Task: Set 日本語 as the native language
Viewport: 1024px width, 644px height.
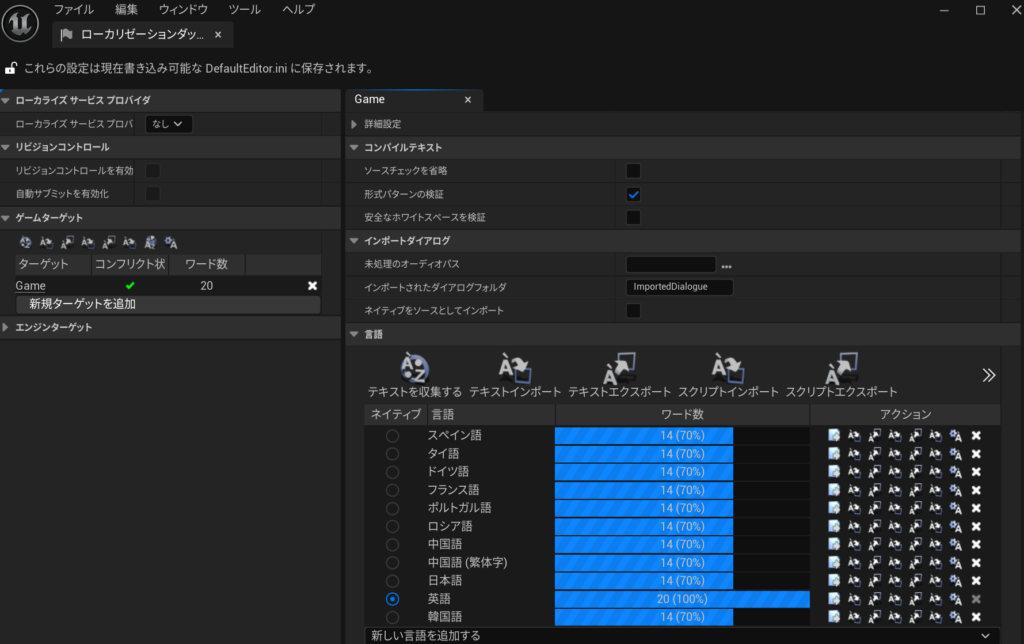Action: tap(392, 581)
